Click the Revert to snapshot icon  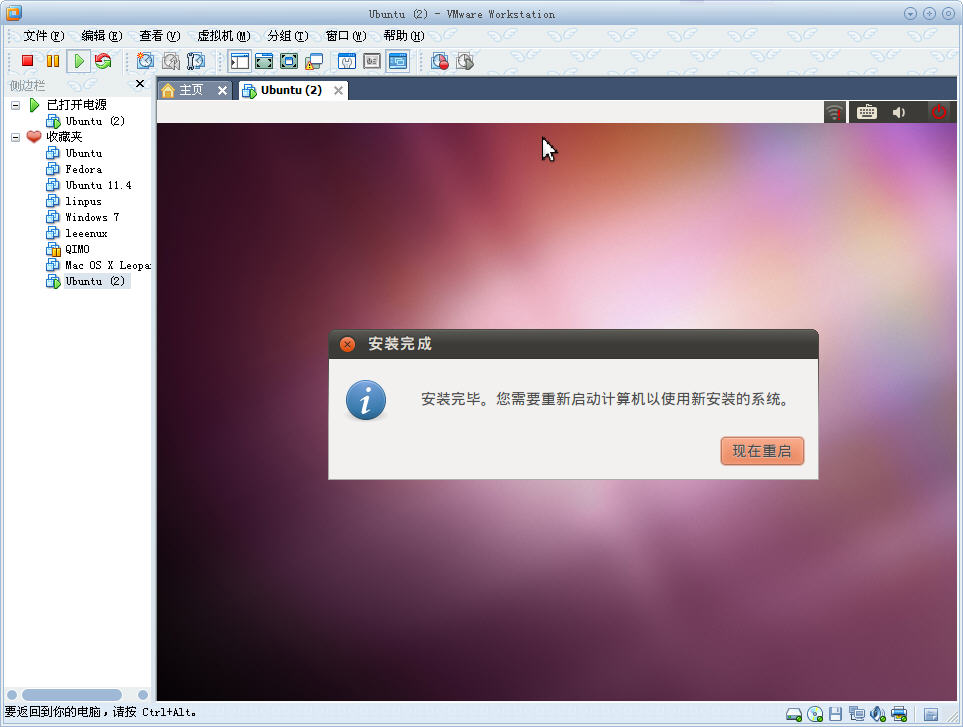tap(171, 61)
